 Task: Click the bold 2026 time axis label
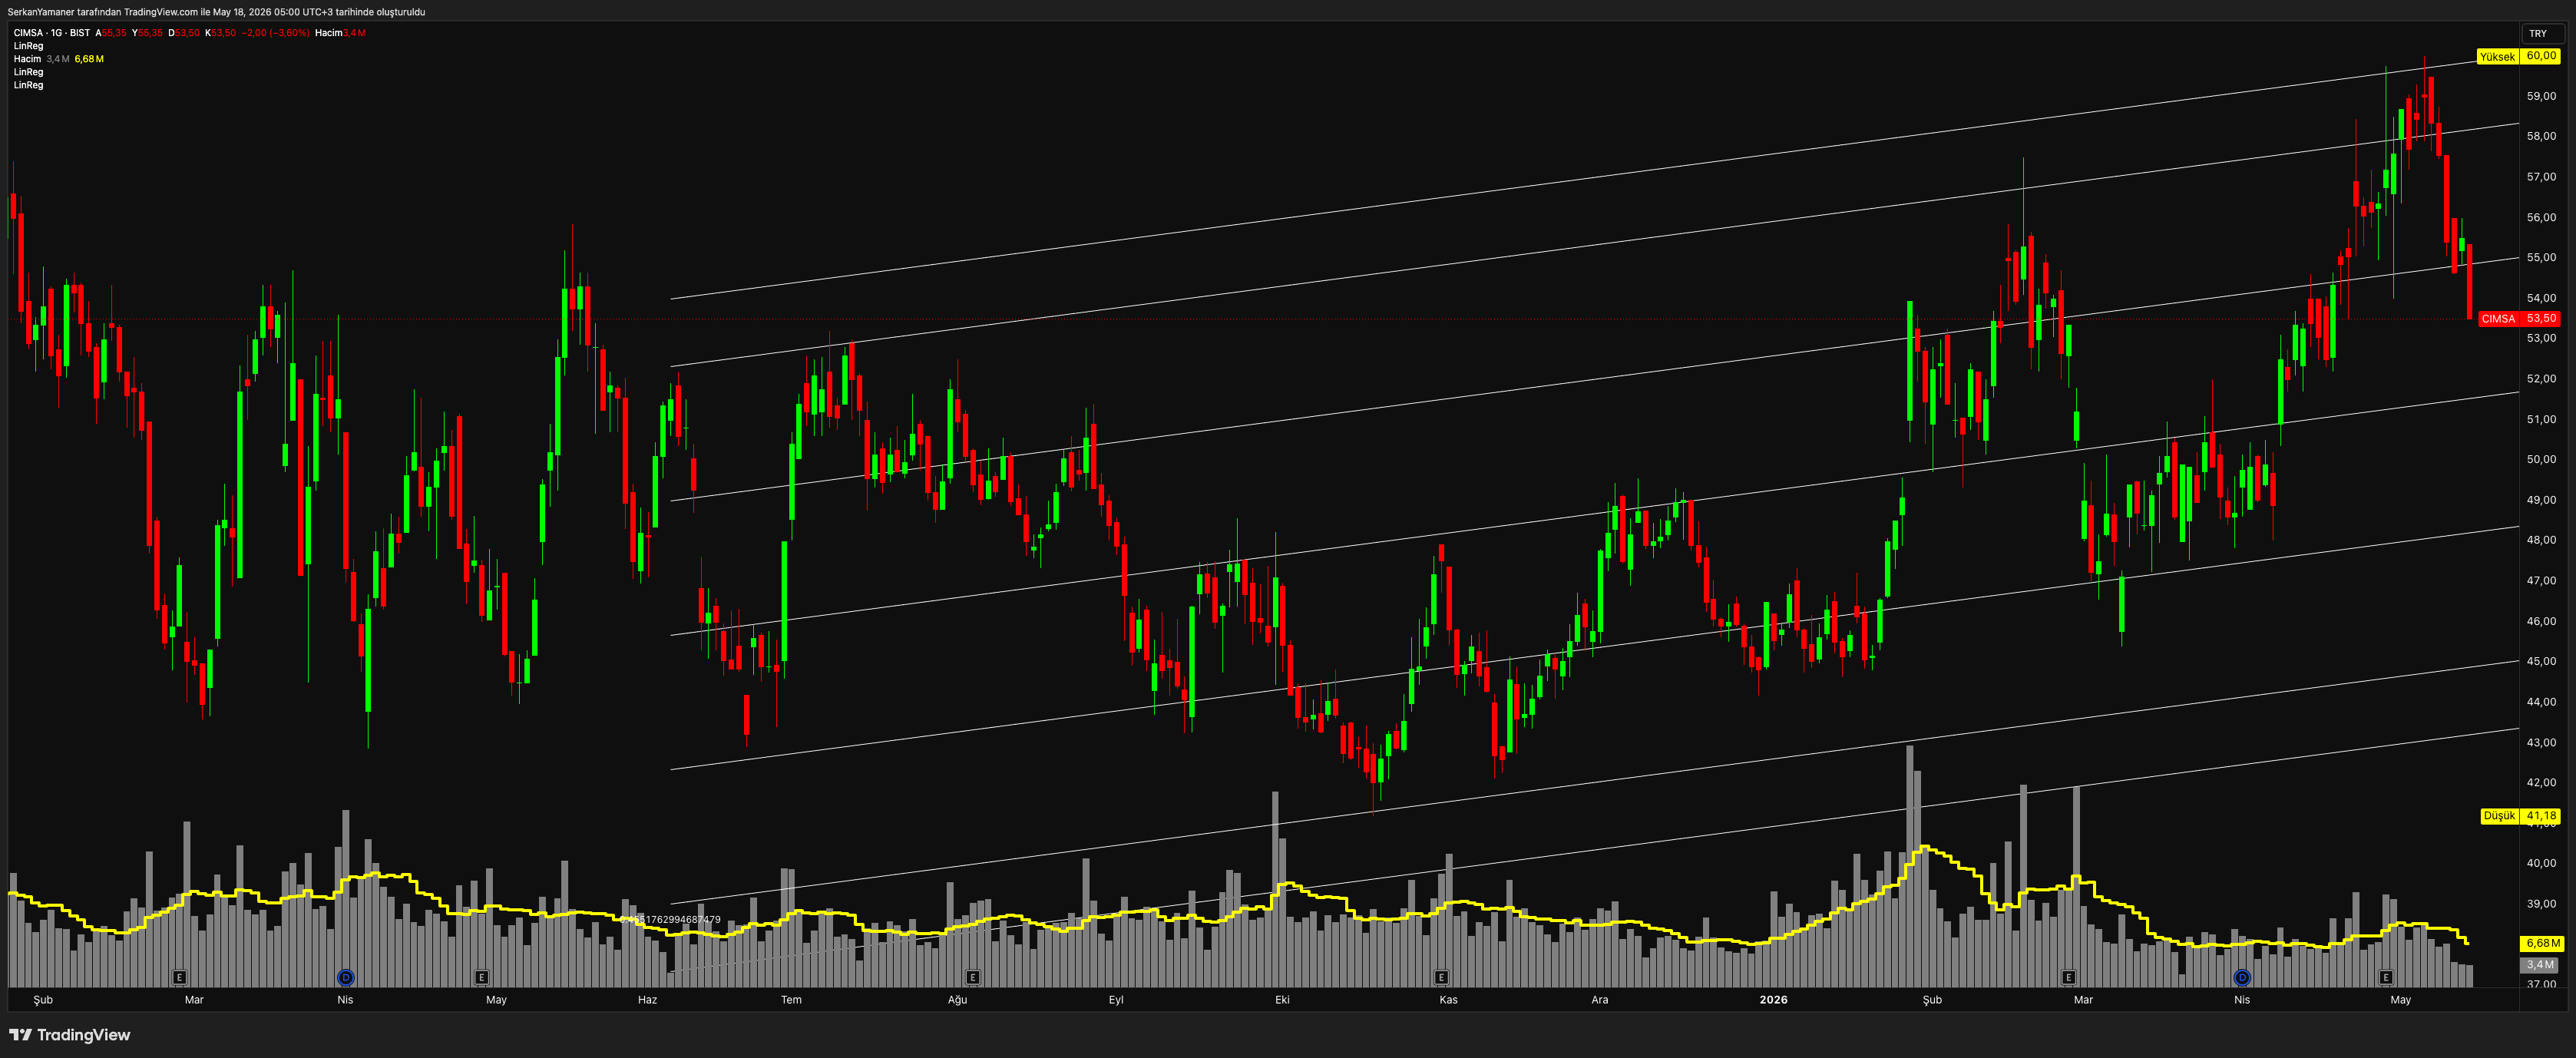click(1773, 1000)
